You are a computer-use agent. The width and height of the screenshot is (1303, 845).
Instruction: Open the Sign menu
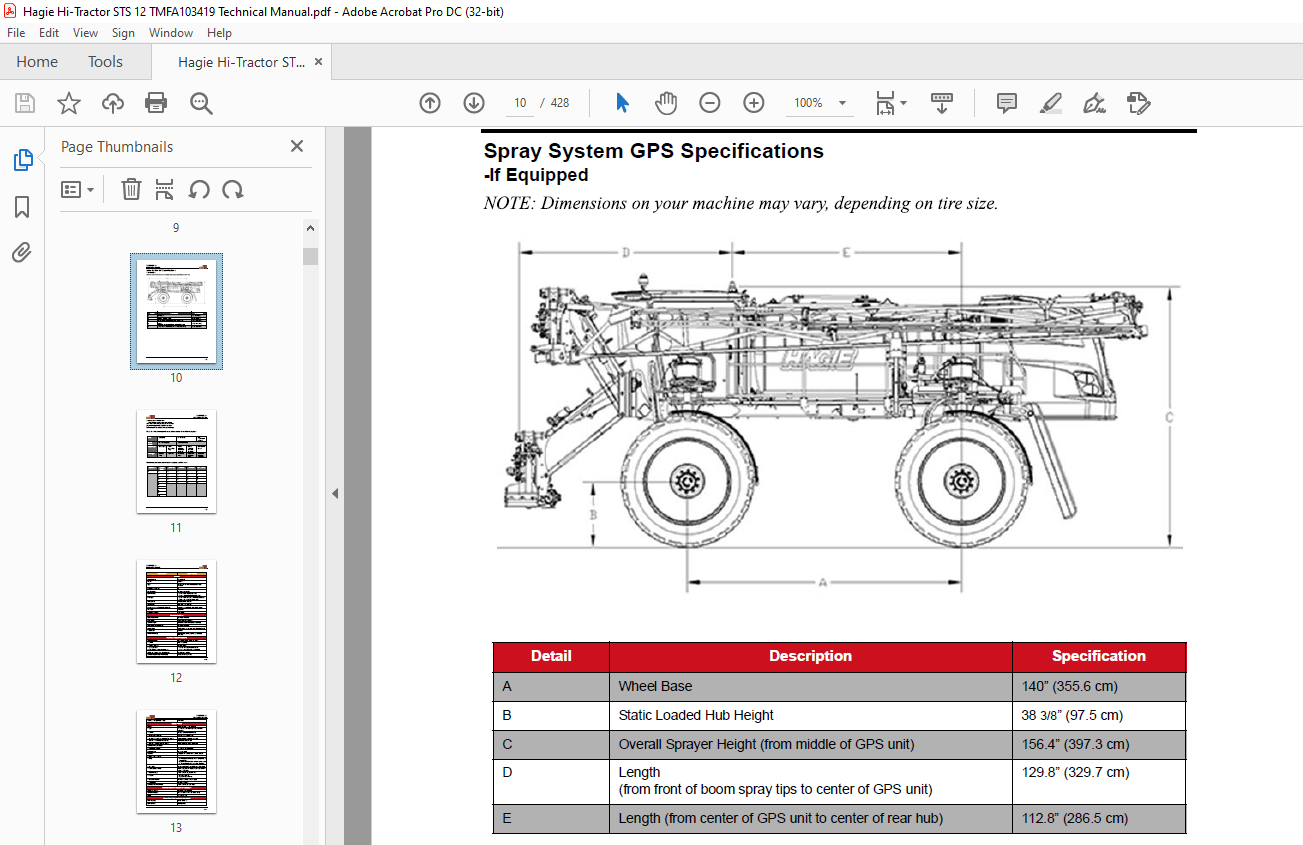123,33
